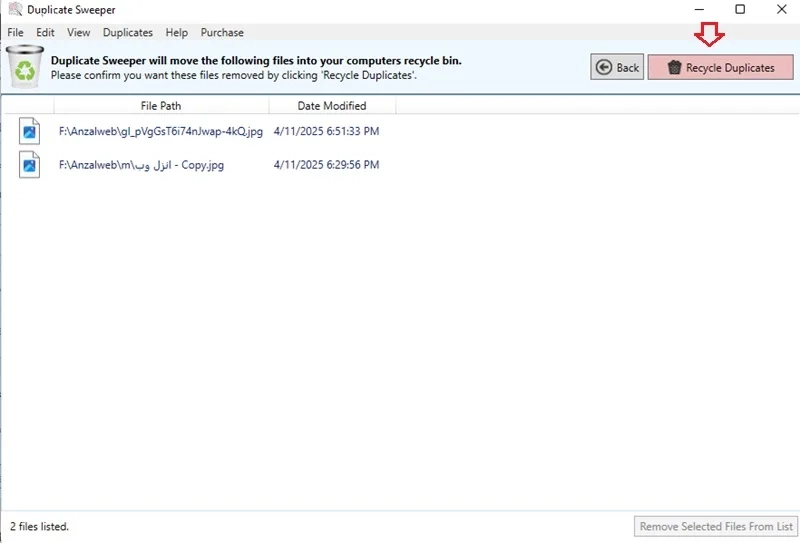Click Remove Selected Files From List button
Image resolution: width=800 pixels, height=543 pixels.
coord(716,526)
